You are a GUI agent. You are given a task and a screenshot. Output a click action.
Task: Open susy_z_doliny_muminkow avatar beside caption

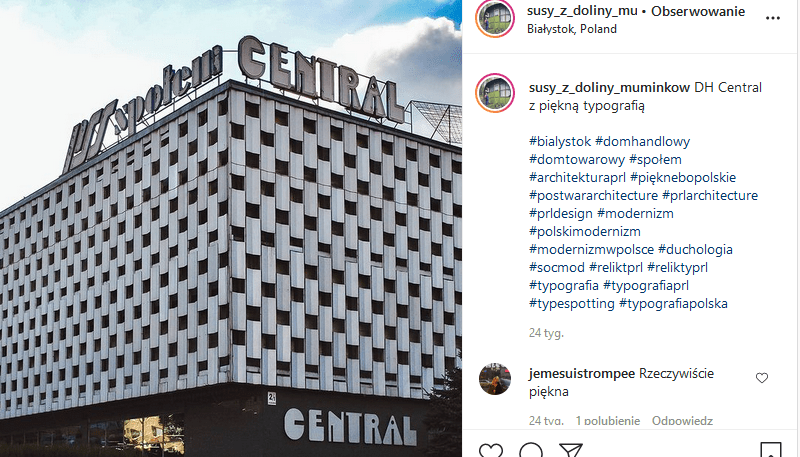[x=495, y=93]
